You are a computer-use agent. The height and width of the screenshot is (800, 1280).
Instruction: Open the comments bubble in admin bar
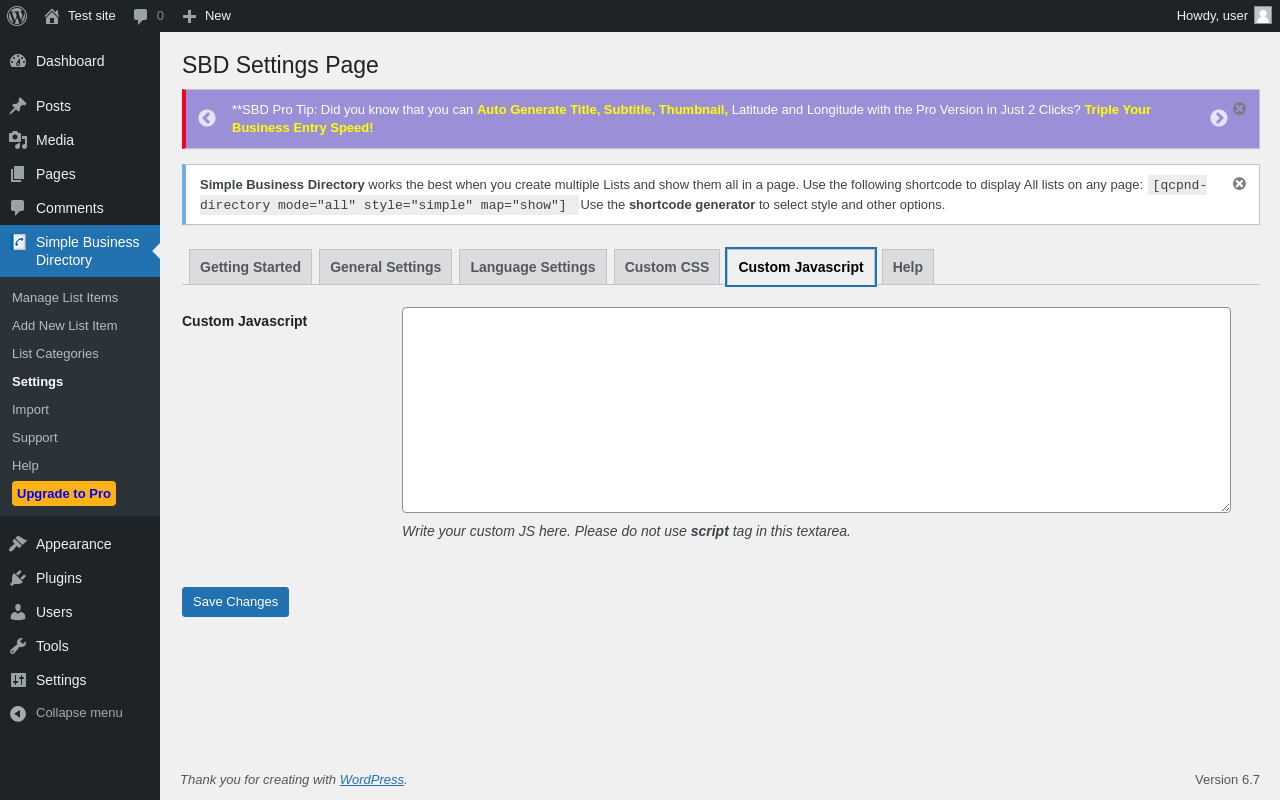[x=141, y=16]
